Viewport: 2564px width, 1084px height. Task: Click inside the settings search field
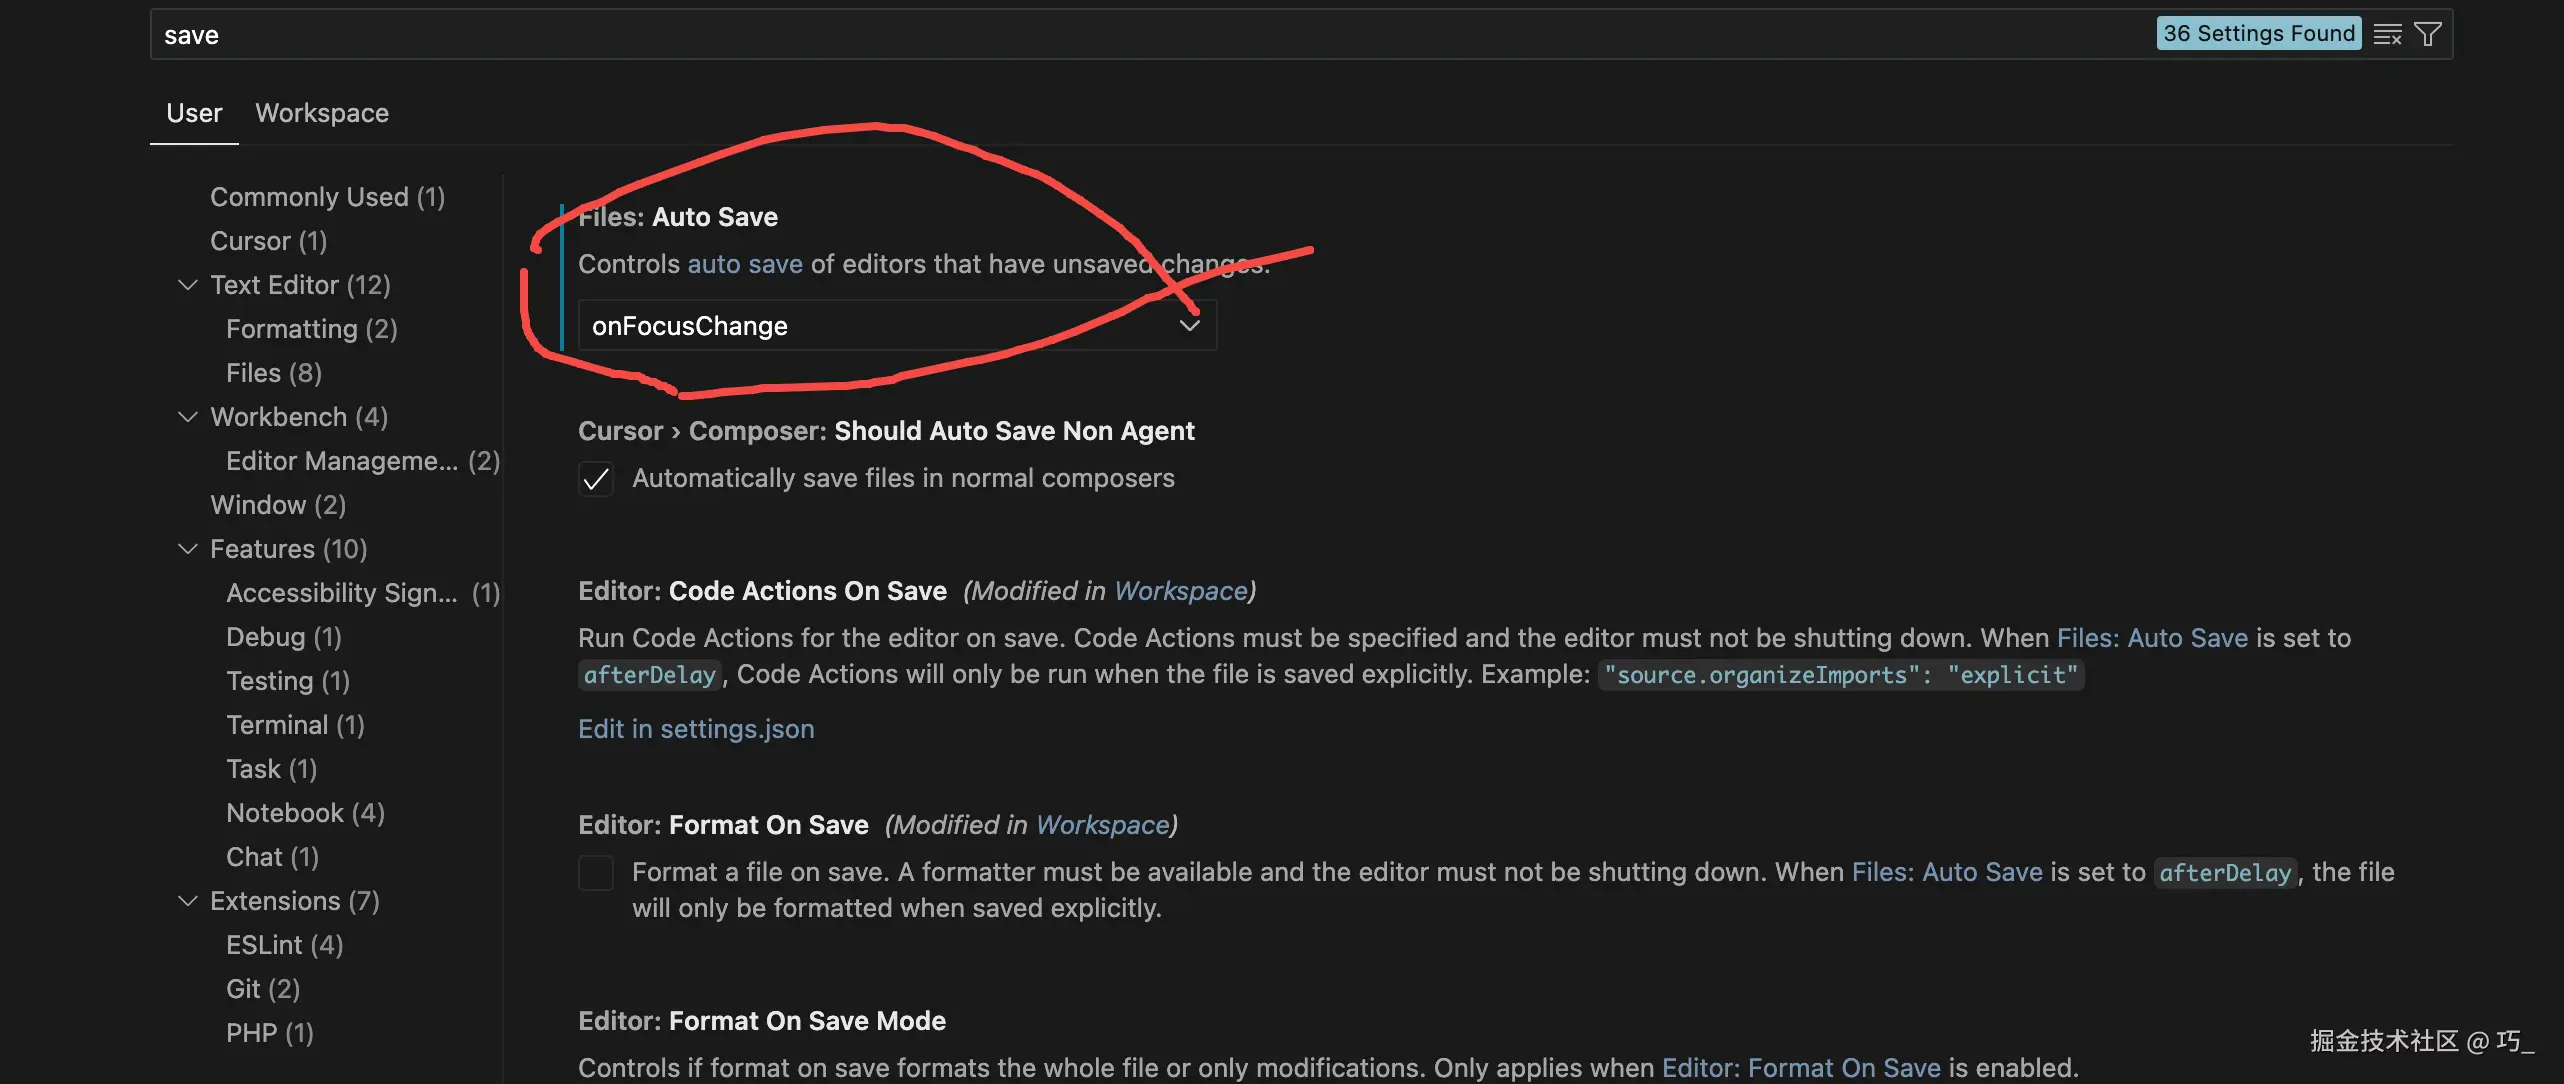click(1100, 35)
